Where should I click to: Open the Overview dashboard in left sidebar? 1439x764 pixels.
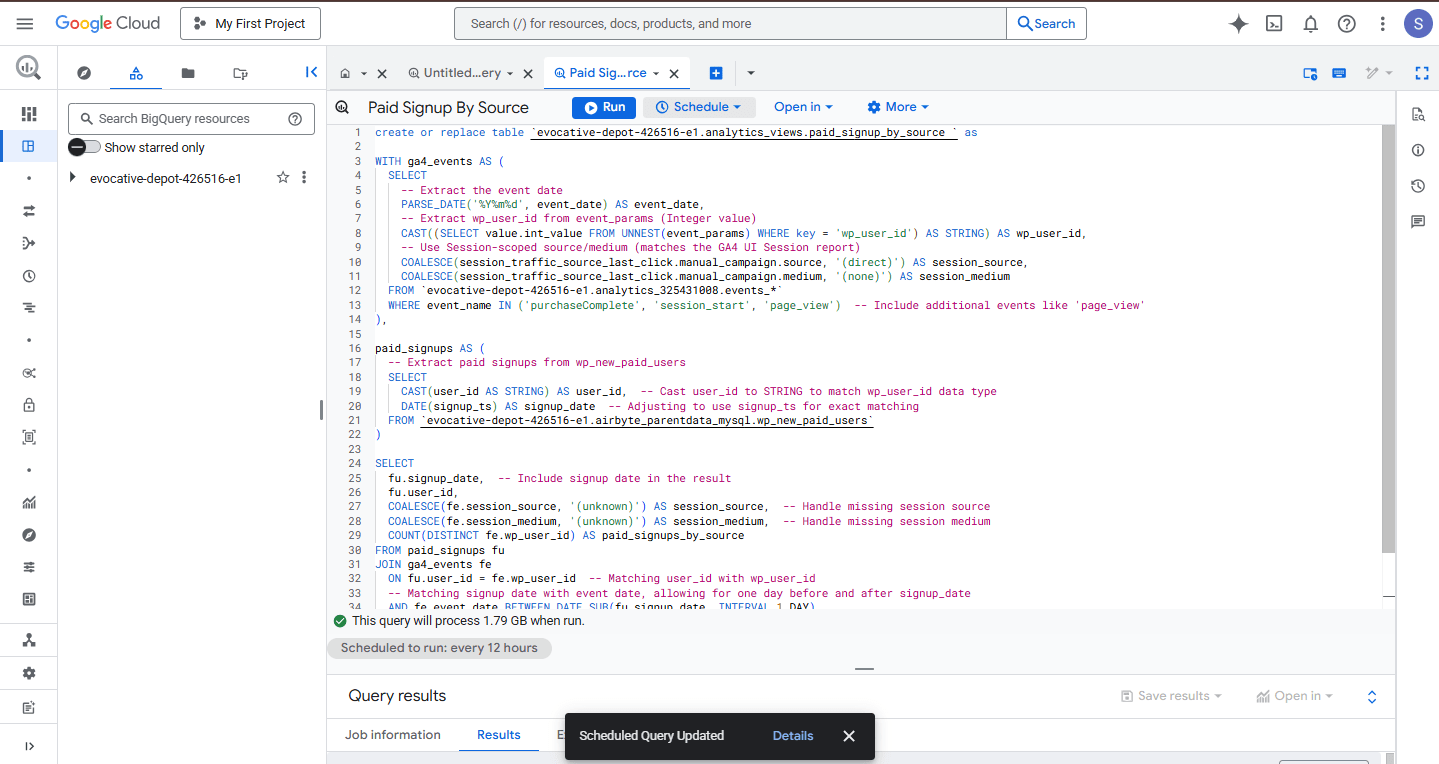pos(28,114)
